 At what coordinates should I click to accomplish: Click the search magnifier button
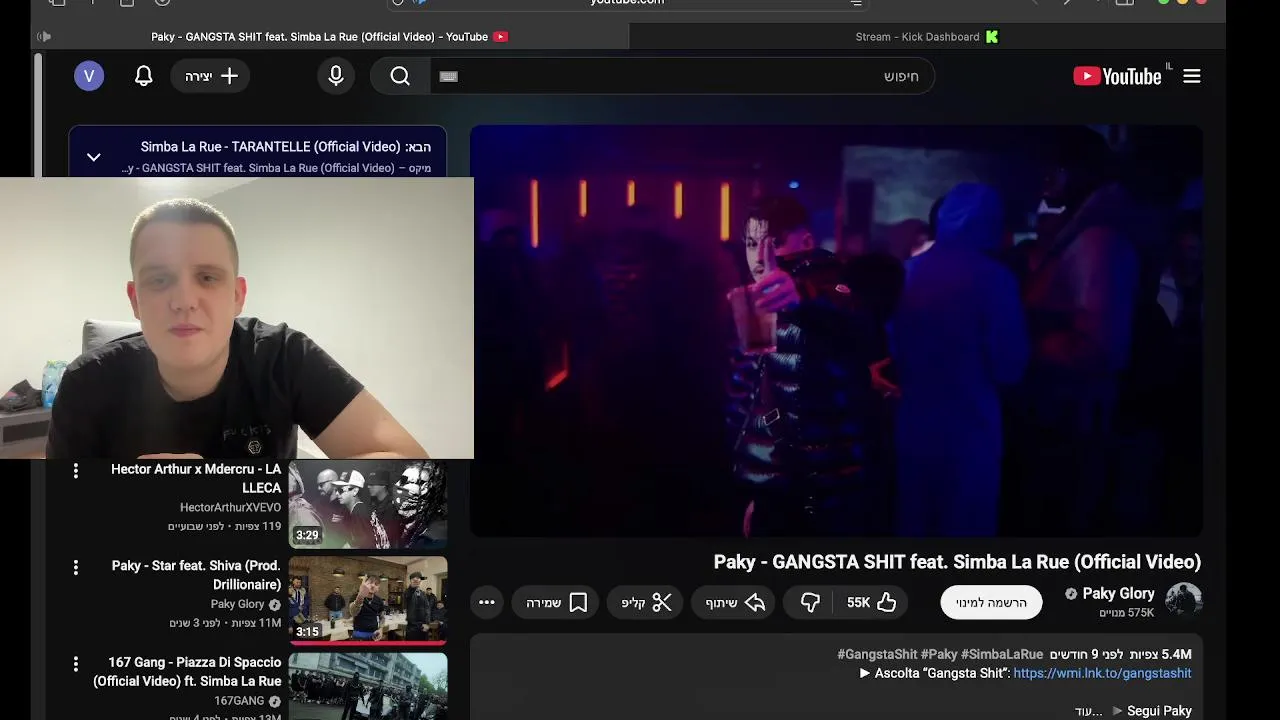coord(400,76)
